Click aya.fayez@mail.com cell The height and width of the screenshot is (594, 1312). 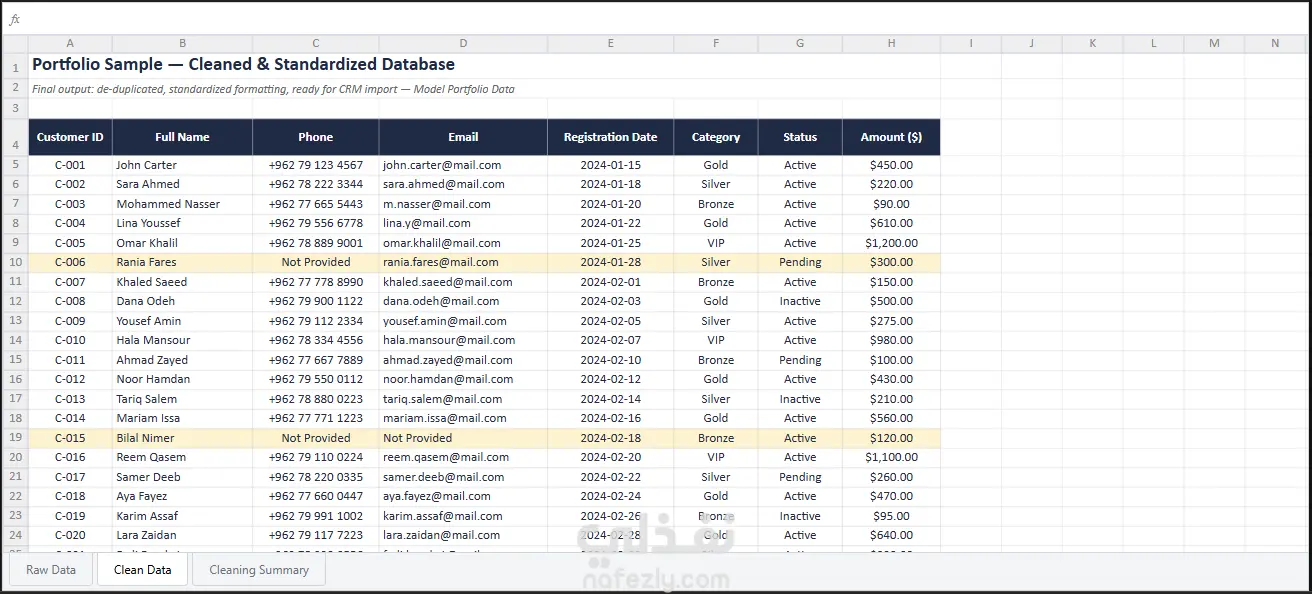(x=463, y=496)
